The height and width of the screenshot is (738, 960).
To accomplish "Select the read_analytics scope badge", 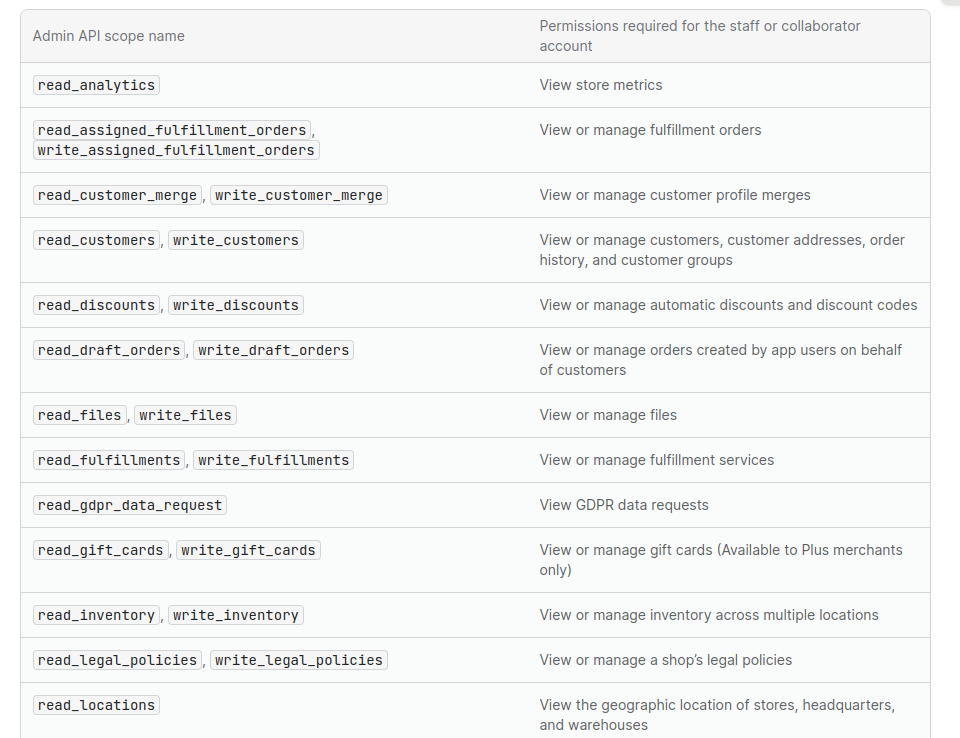I will (95, 85).
